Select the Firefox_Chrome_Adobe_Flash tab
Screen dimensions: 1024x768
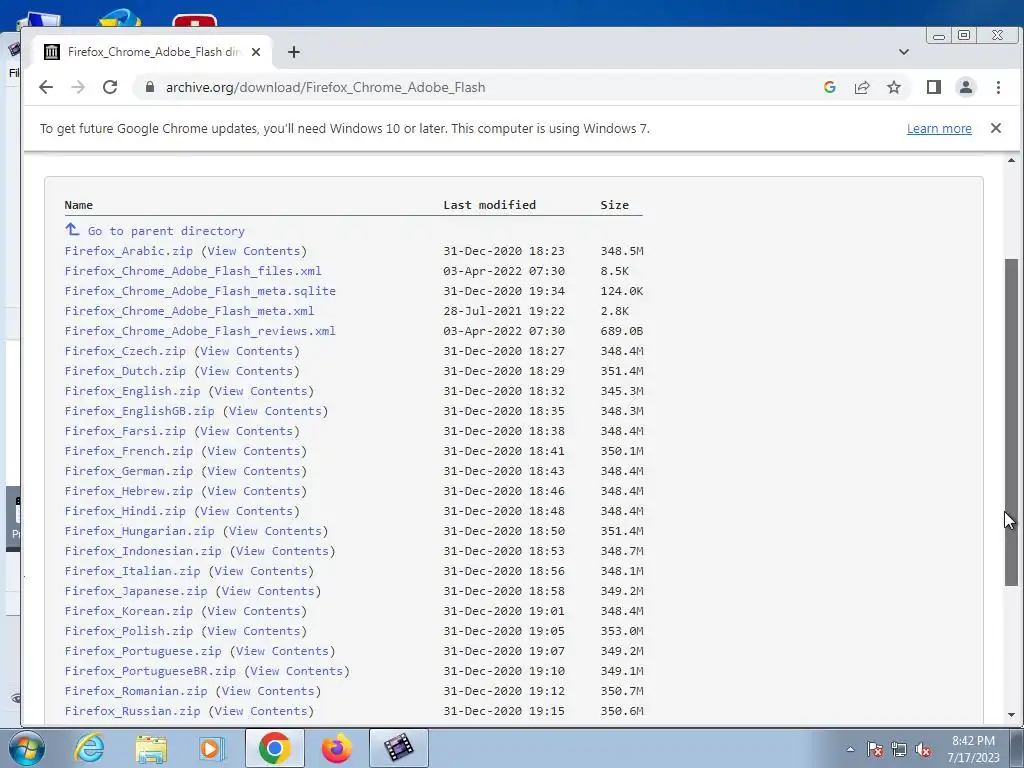pyautogui.click(x=153, y=52)
